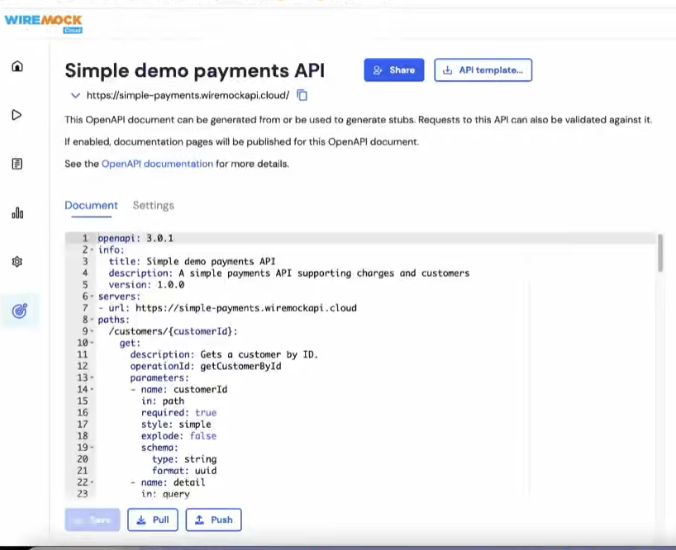Open the play triangle sidebar icon

tap(16, 115)
